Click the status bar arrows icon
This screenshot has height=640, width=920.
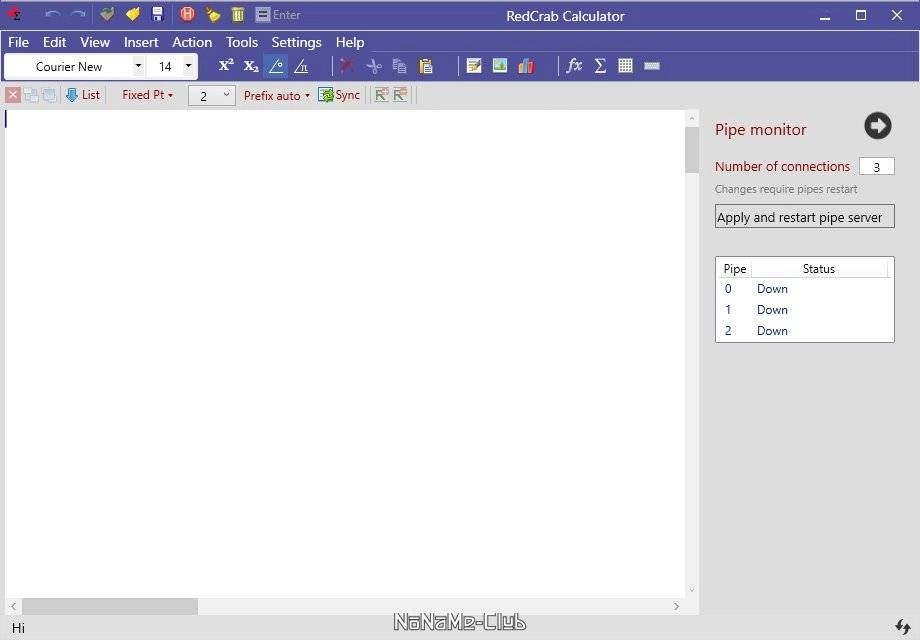coord(903,627)
